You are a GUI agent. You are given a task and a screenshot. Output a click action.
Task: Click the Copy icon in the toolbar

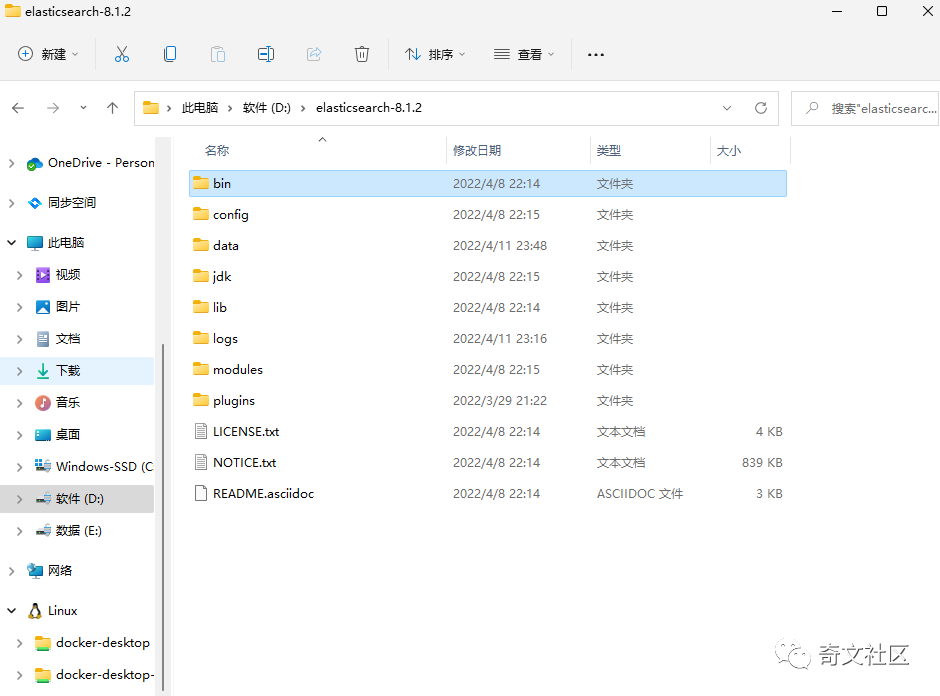(x=170, y=54)
